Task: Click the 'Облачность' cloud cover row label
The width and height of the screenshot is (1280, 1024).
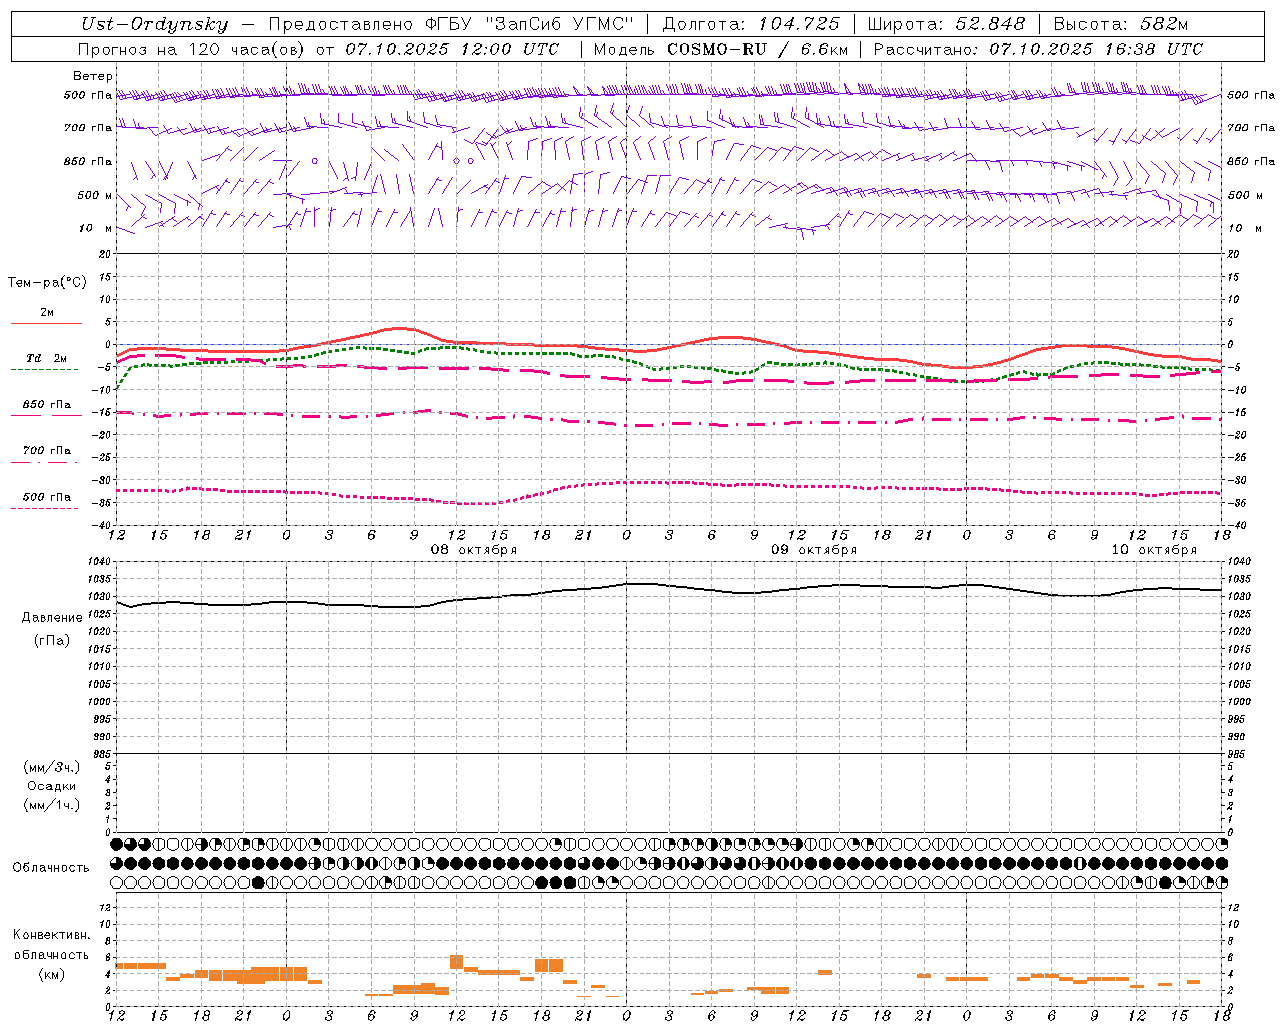Action: 51,867
